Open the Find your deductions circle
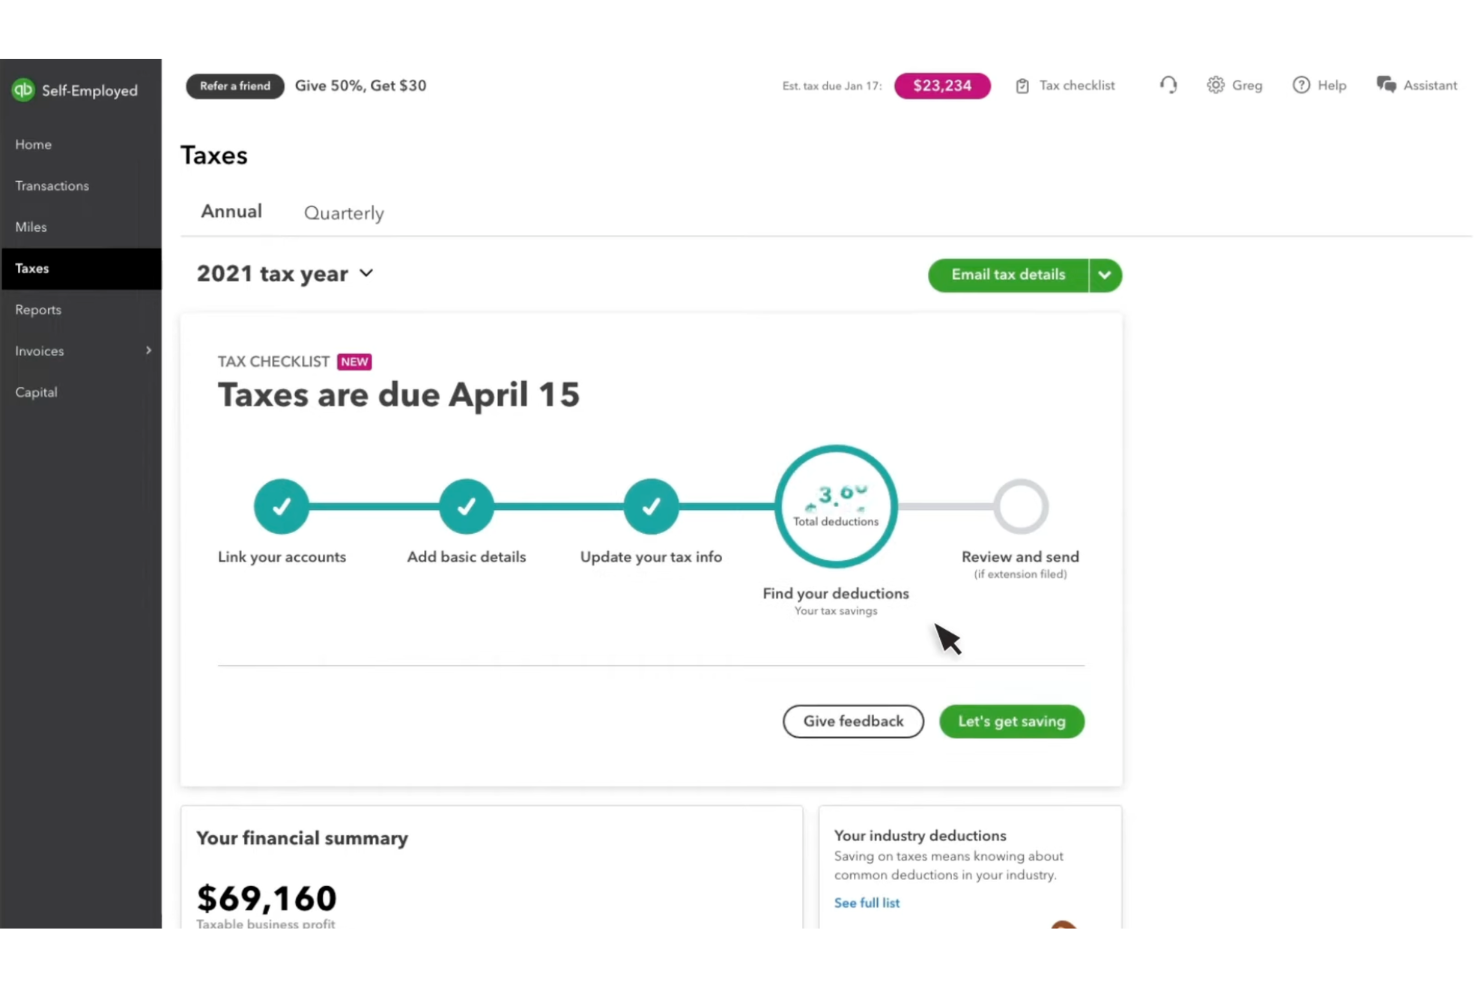The image size is (1480, 987). (x=836, y=506)
